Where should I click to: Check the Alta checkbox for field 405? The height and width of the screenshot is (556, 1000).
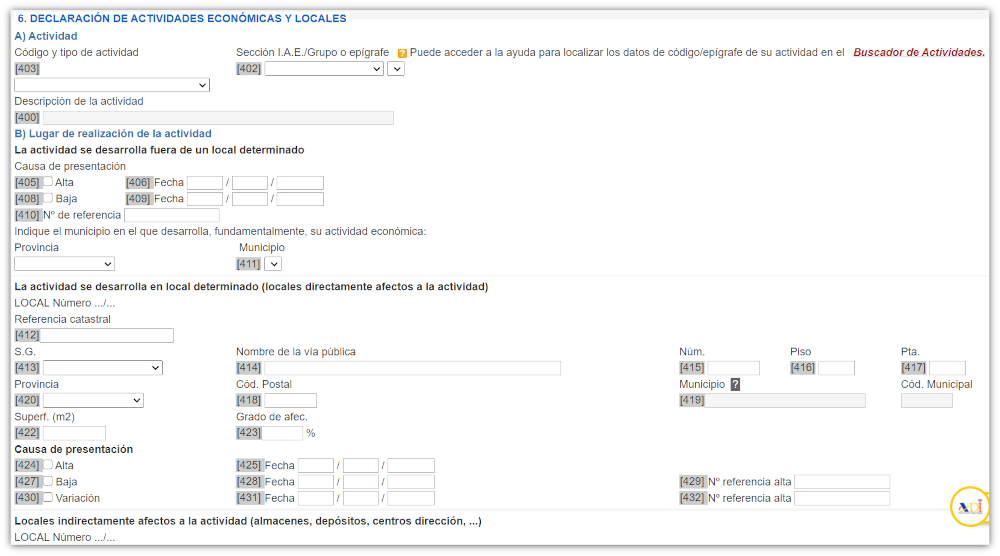(48, 182)
